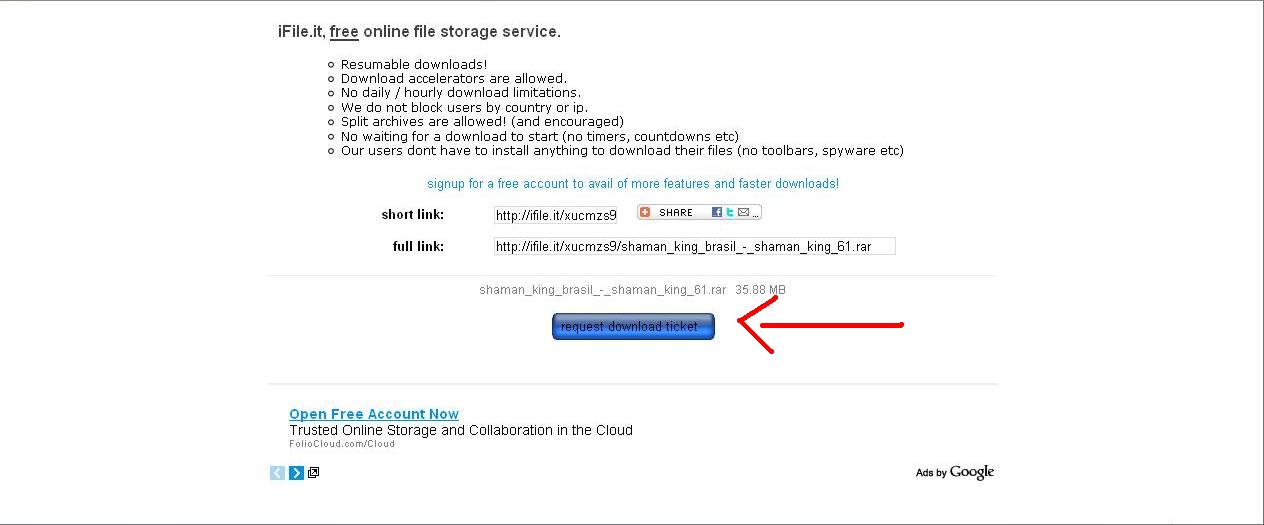Click the signup for a free account link
The height and width of the screenshot is (525, 1264).
click(x=633, y=184)
